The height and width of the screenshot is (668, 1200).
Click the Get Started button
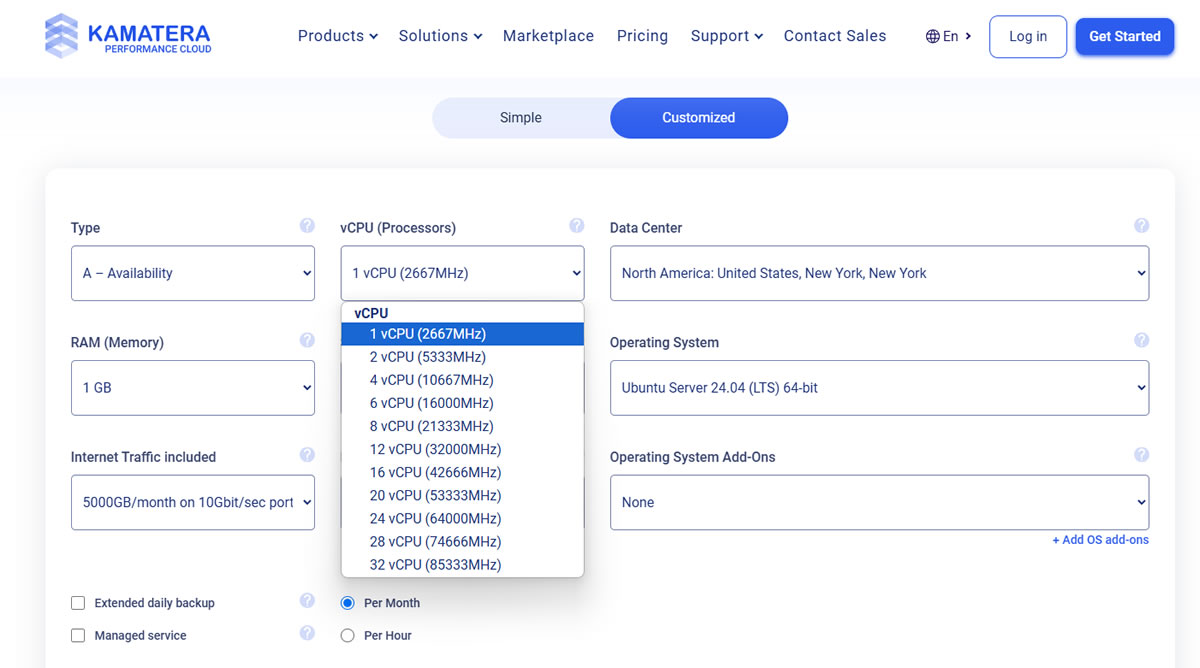1124,36
